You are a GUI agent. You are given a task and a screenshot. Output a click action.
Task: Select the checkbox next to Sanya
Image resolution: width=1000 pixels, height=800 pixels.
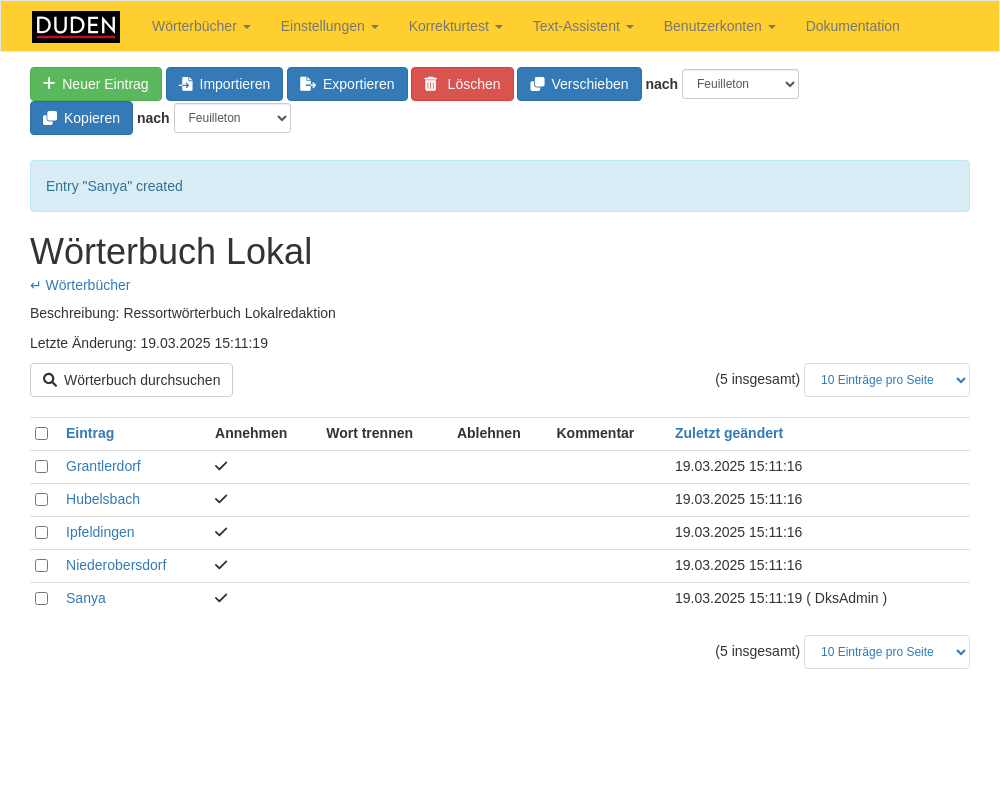click(41, 598)
